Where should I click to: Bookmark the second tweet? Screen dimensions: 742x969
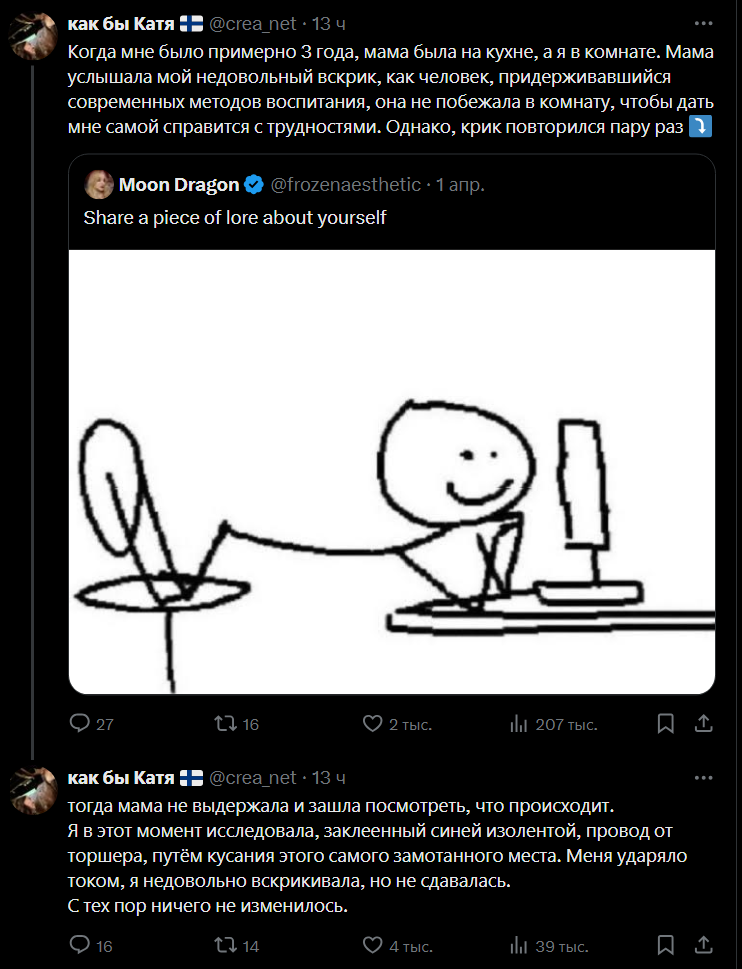[665, 944]
